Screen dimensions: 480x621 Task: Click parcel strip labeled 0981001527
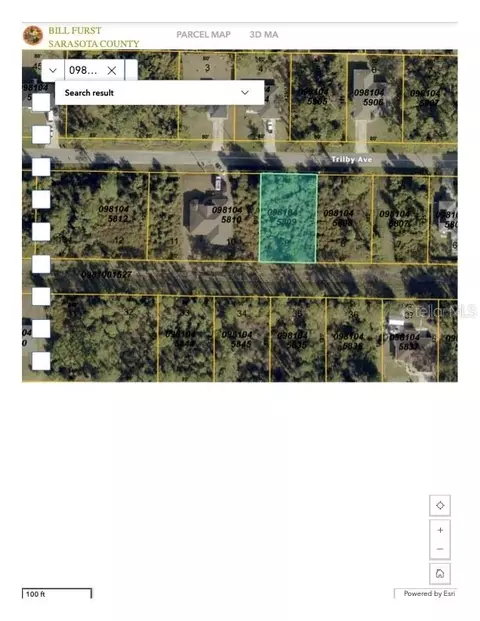pyautogui.click(x=106, y=274)
